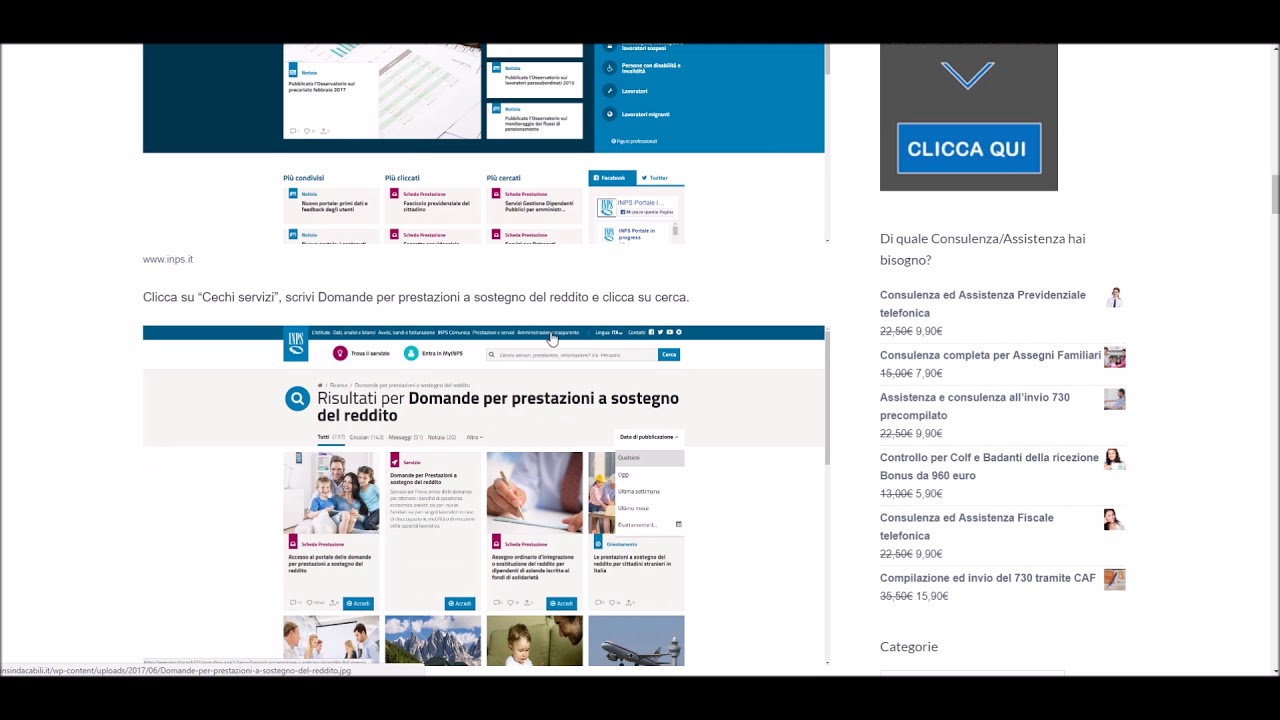Image resolution: width=1280 pixels, height=720 pixels.
Task: Click the family photo card in results
Action: point(331,493)
